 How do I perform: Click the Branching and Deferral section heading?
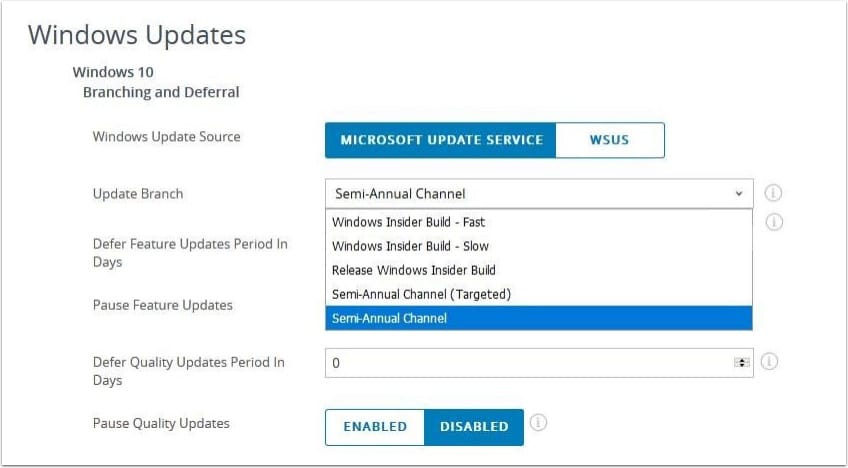[160, 92]
